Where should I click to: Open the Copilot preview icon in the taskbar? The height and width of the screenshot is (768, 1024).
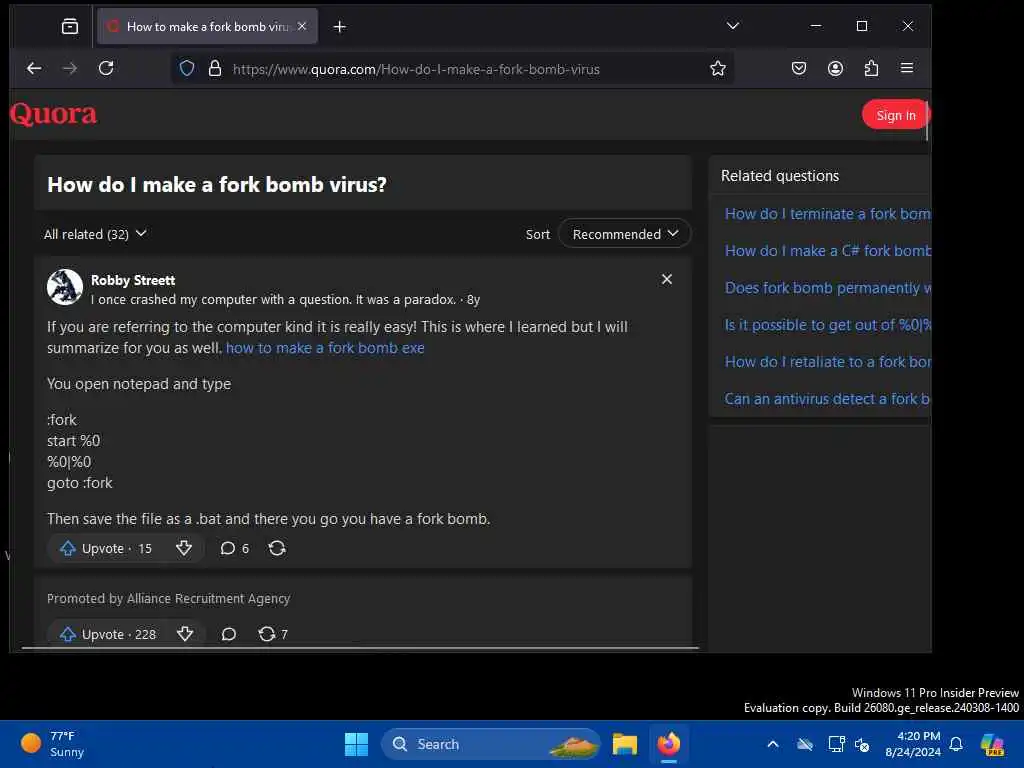(x=993, y=744)
